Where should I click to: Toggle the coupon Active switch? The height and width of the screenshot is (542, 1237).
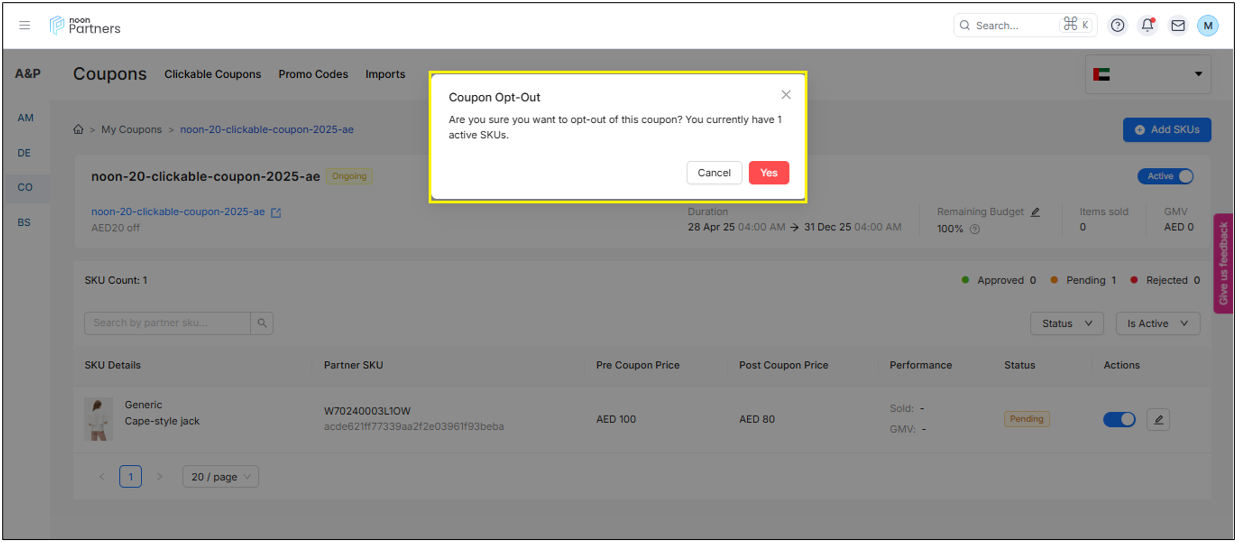point(1165,176)
